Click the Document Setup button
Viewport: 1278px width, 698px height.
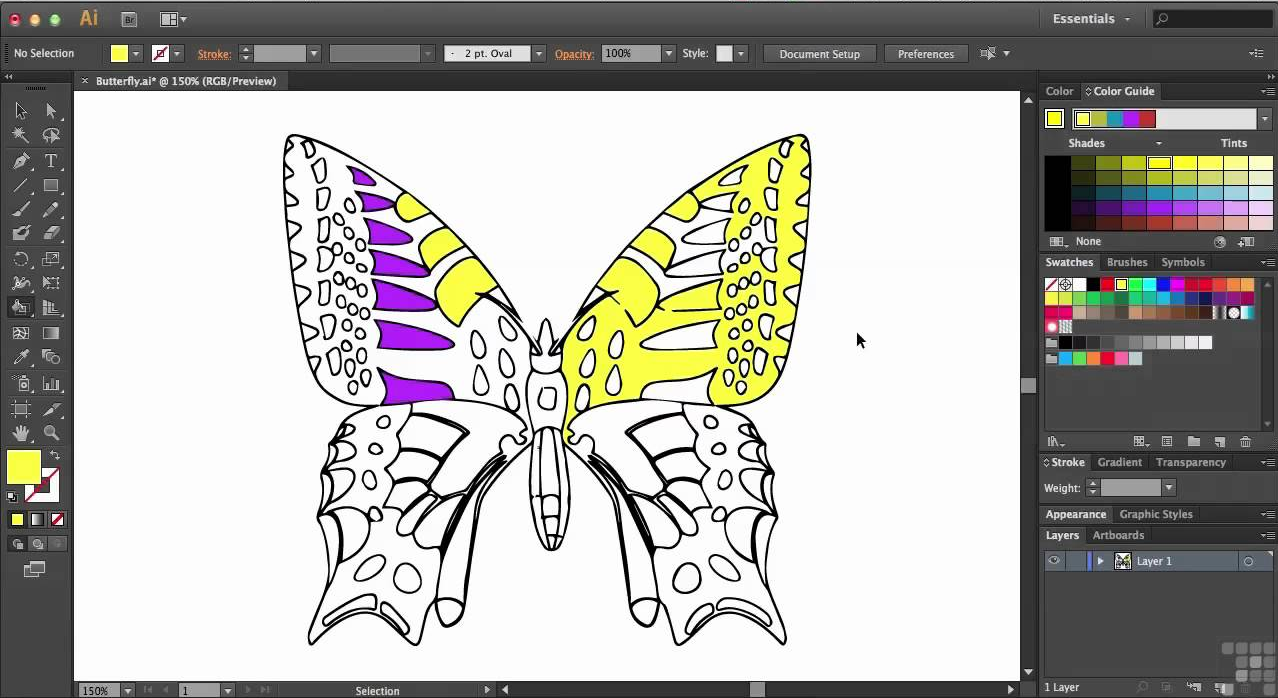pos(819,54)
